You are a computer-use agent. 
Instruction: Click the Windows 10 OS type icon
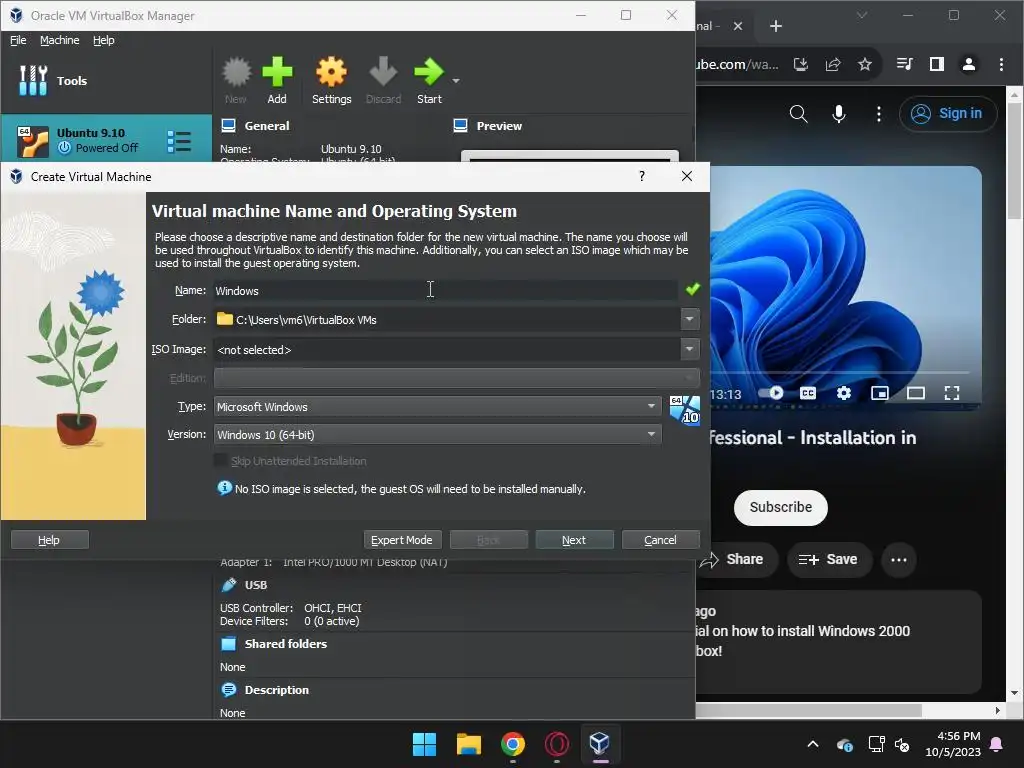pyautogui.click(x=684, y=410)
